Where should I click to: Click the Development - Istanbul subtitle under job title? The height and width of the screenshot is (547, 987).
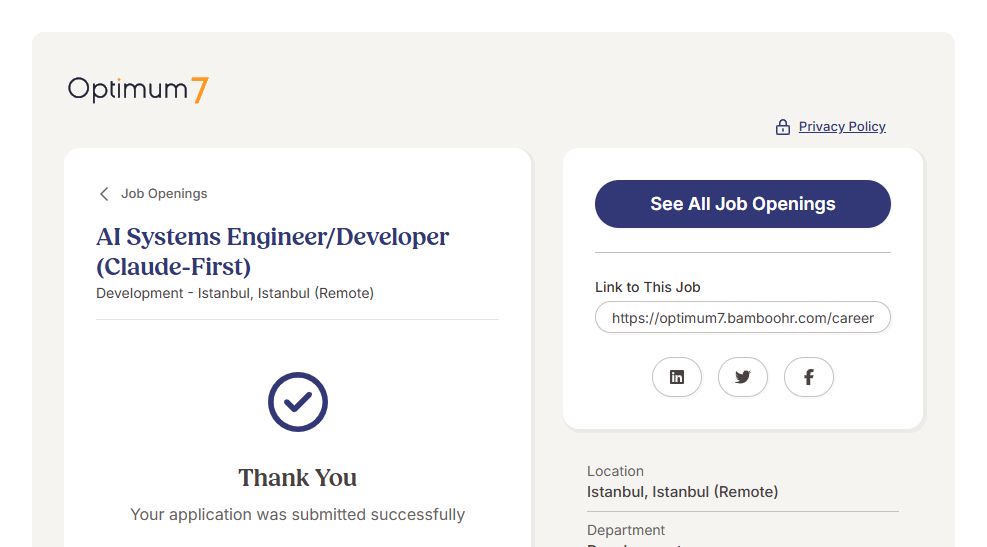[235, 294]
